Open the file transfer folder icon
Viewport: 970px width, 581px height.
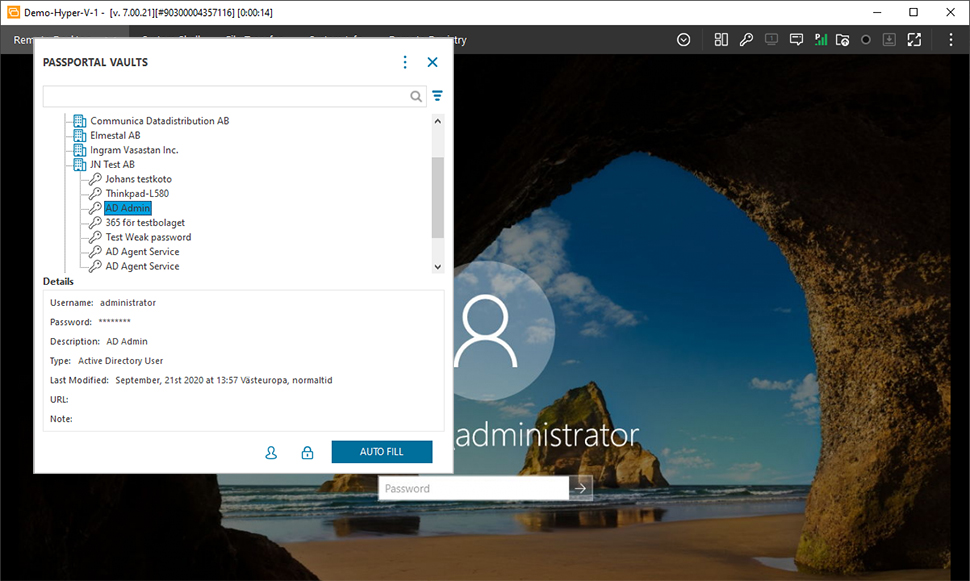843,40
